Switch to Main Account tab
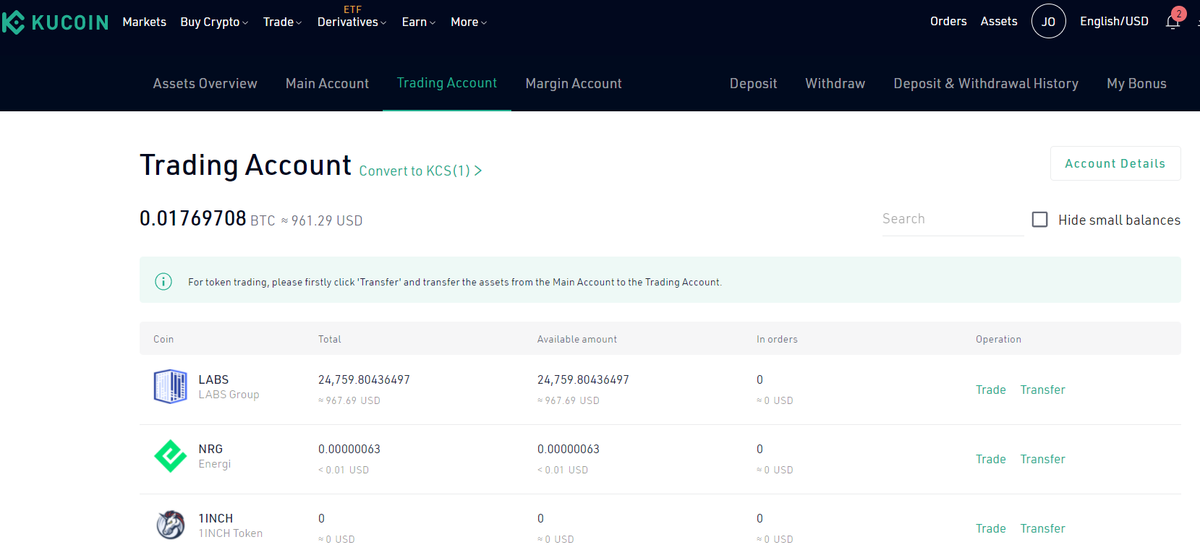Image resolution: width=1200 pixels, height=550 pixels. pos(327,84)
